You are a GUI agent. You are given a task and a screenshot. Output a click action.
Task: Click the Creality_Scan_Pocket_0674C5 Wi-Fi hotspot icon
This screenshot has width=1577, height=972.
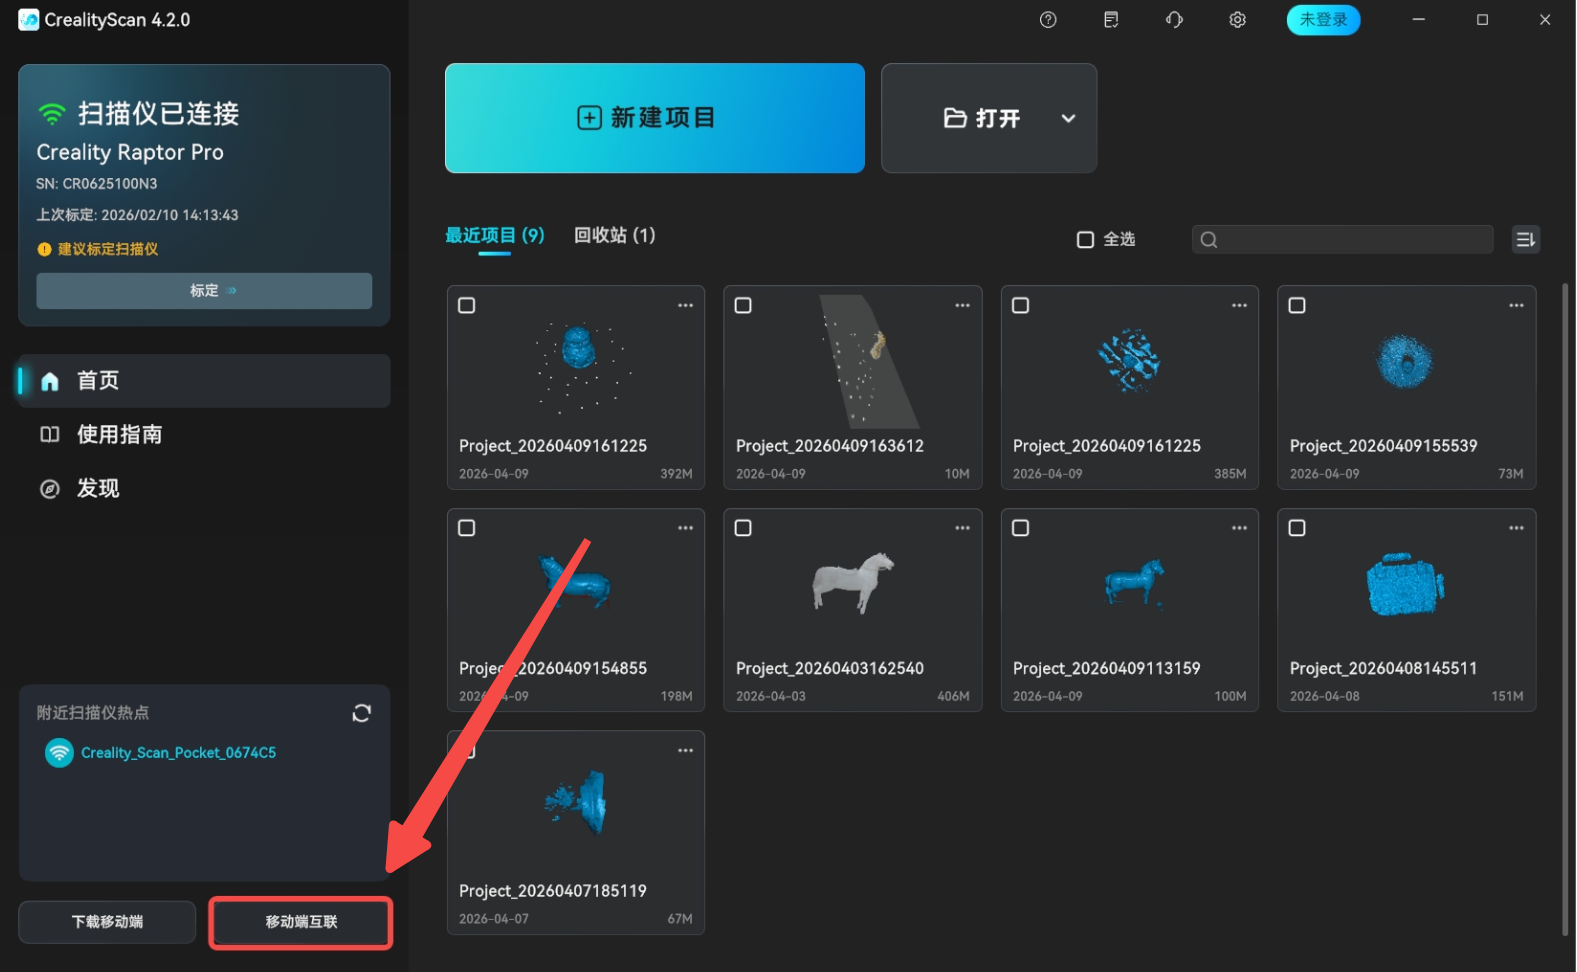[x=60, y=753]
